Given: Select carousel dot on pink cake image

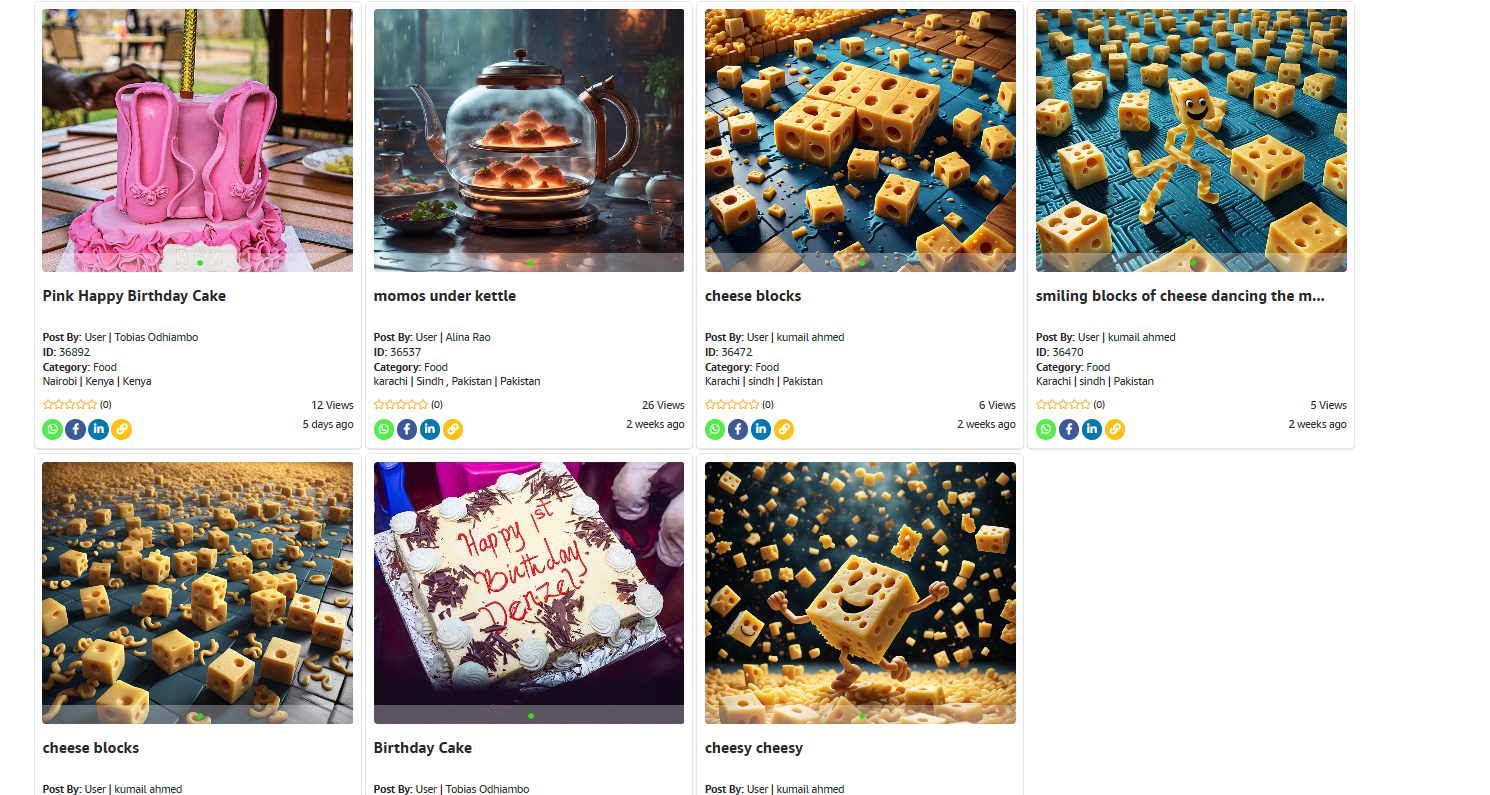Looking at the screenshot, I should (x=200, y=263).
